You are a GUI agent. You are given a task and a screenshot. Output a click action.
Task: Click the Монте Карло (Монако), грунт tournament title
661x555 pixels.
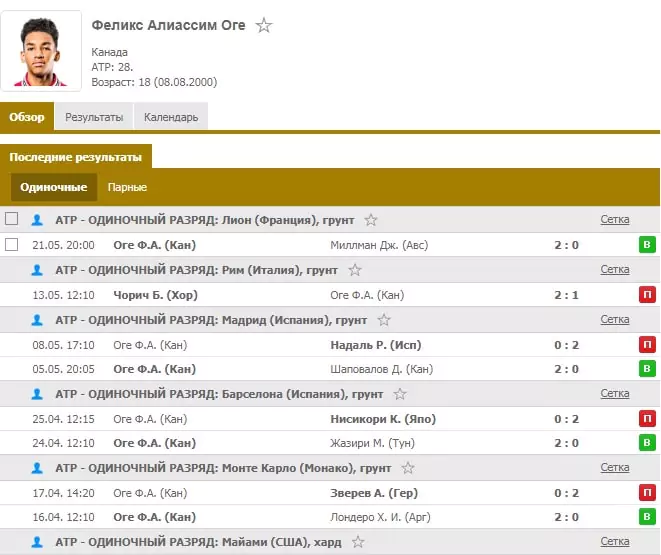[x=306, y=468]
